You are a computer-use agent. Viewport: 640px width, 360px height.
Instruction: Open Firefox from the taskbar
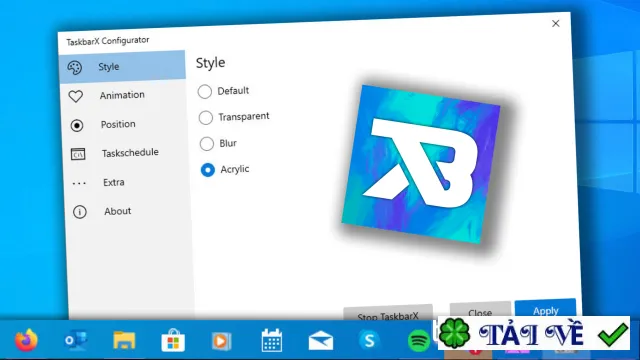pos(27,340)
